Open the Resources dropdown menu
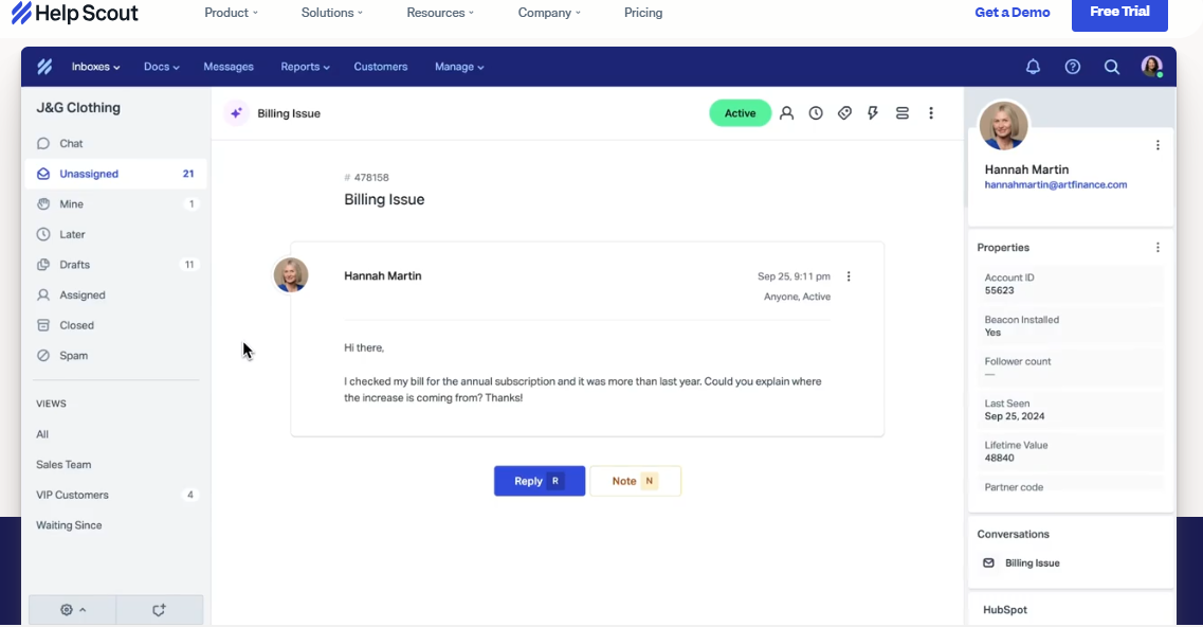 440,13
